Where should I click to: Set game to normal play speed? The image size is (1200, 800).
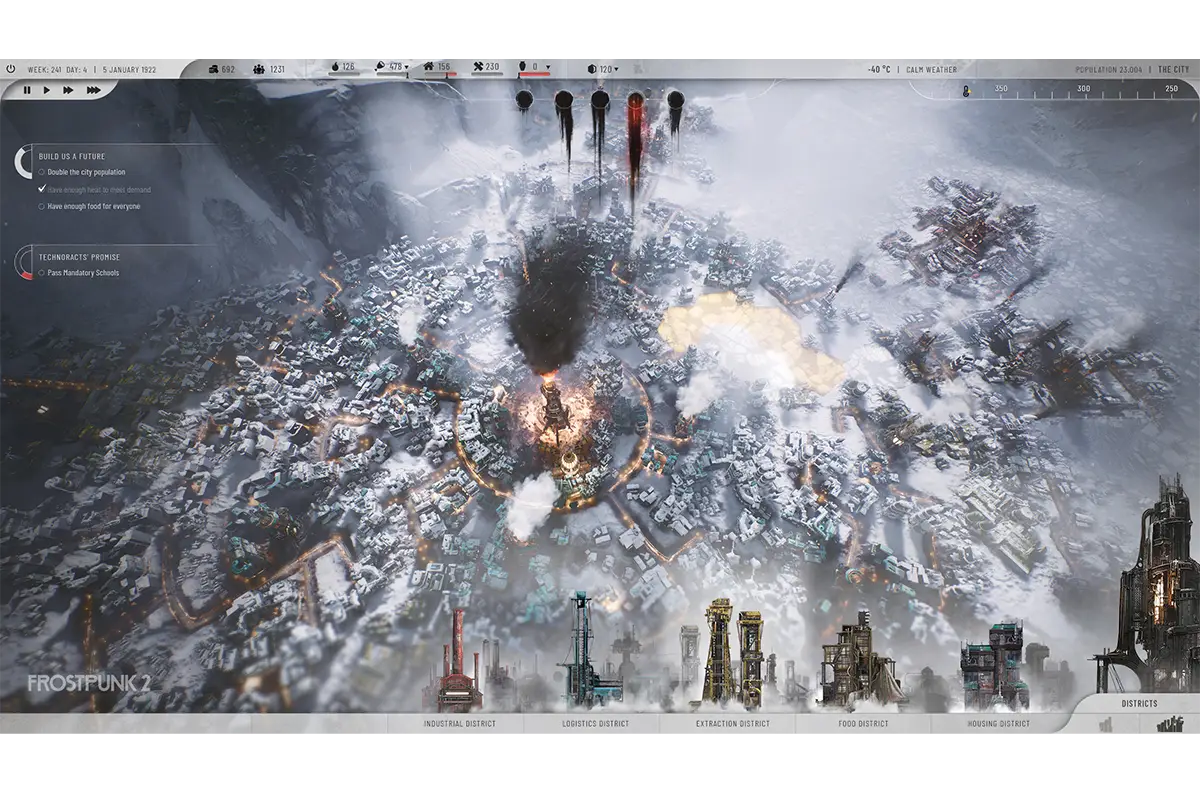pyautogui.click(x=47, y=90)
